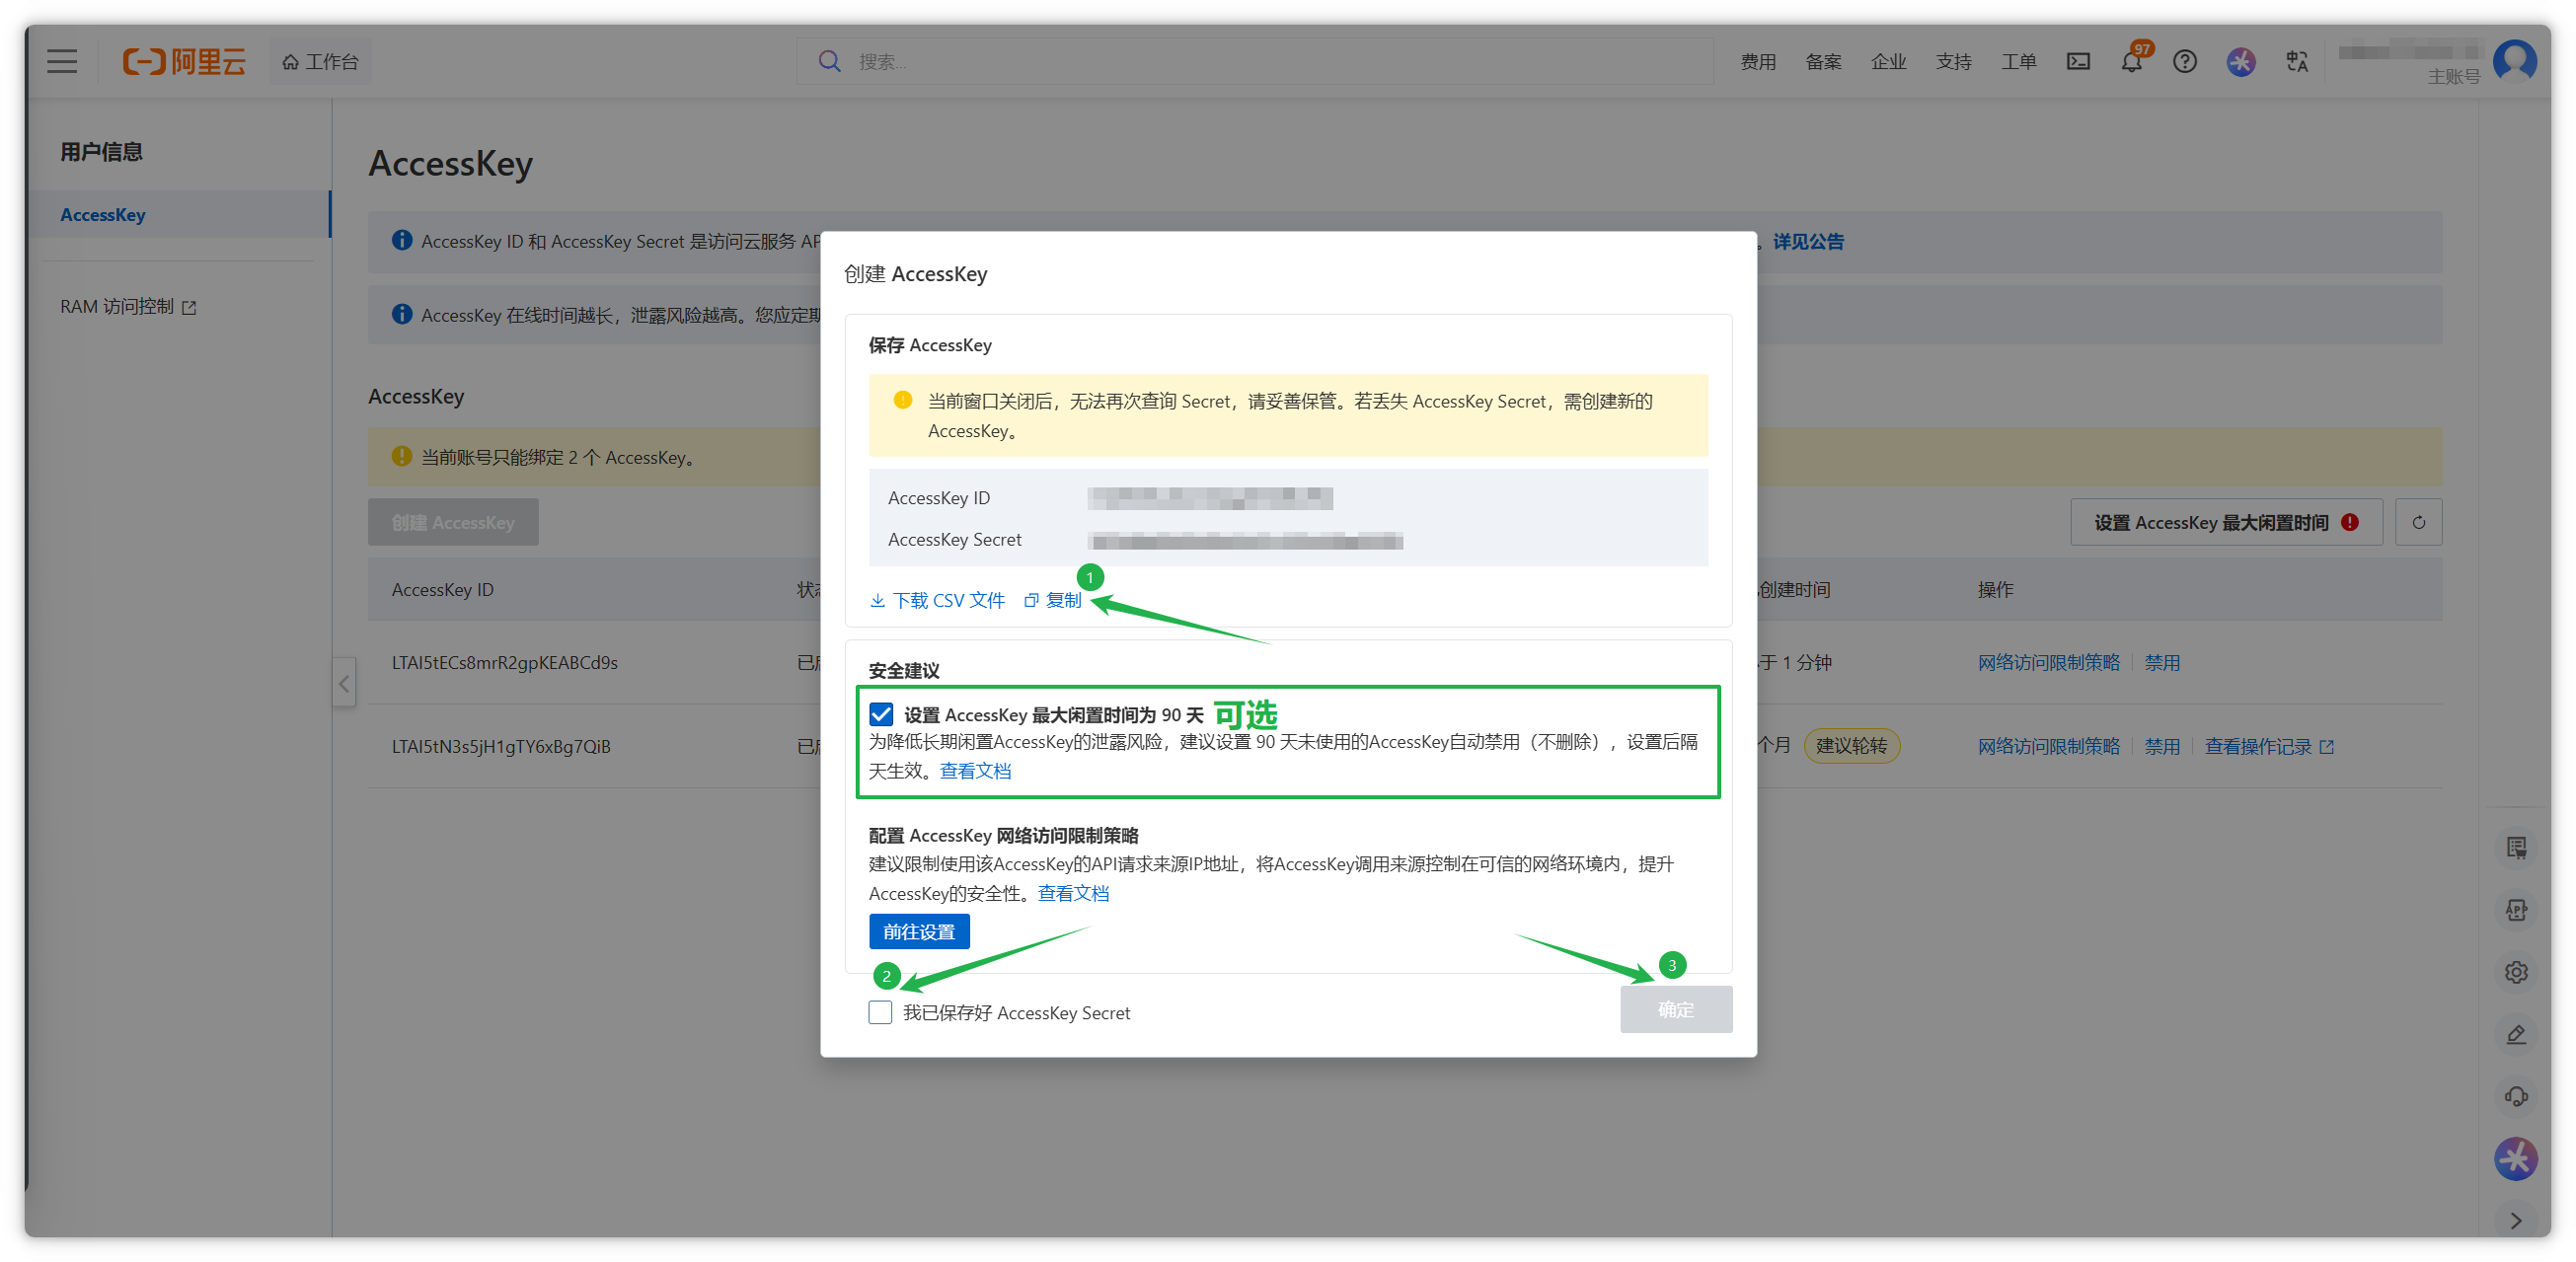Open the Cloud Shell terminal icon

pyautogui.click(x=2078, y=62)
